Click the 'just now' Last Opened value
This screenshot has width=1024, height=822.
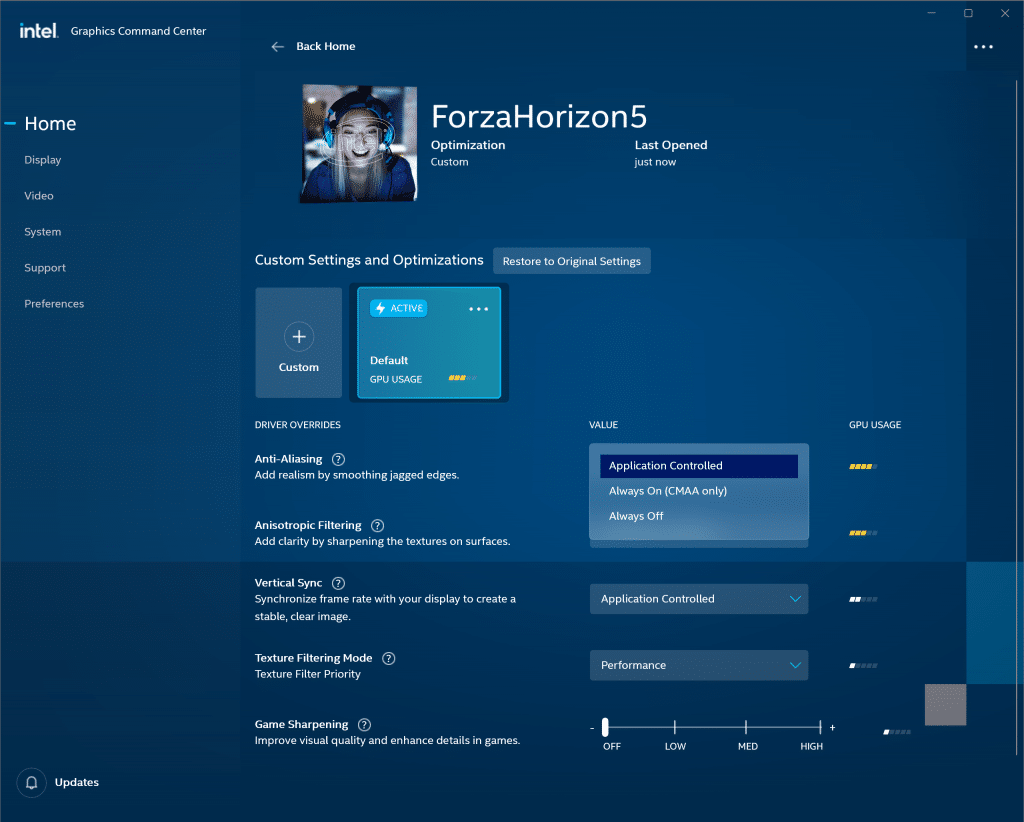click(655, 162)
